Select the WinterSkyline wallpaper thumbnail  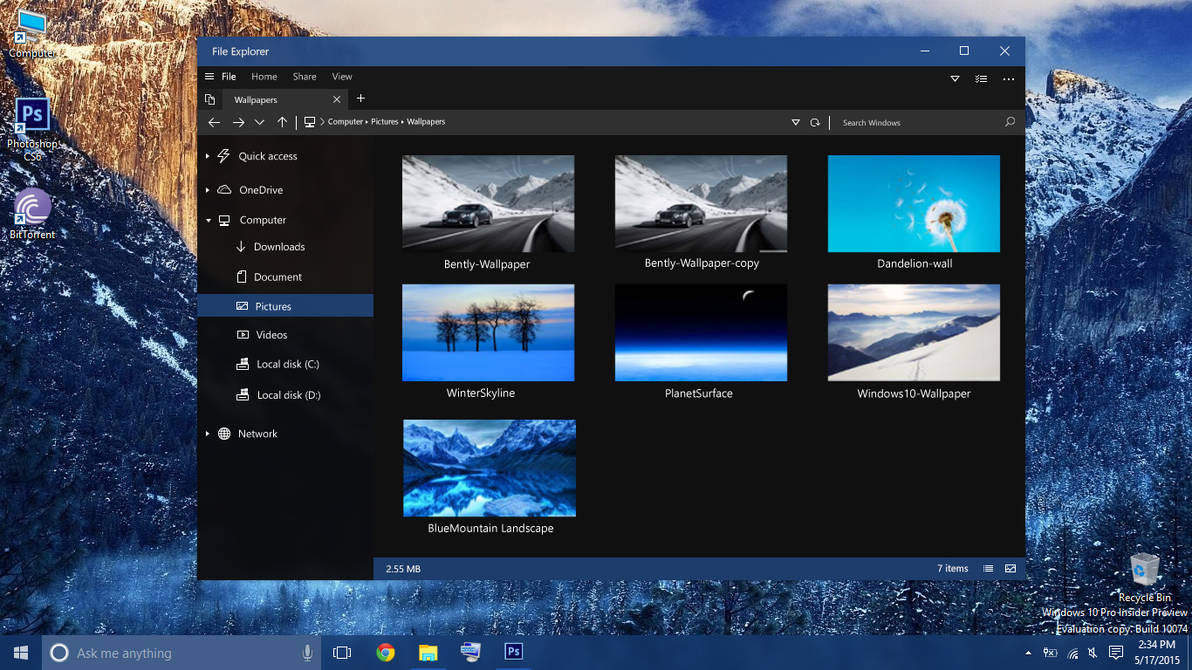point(488,333)
